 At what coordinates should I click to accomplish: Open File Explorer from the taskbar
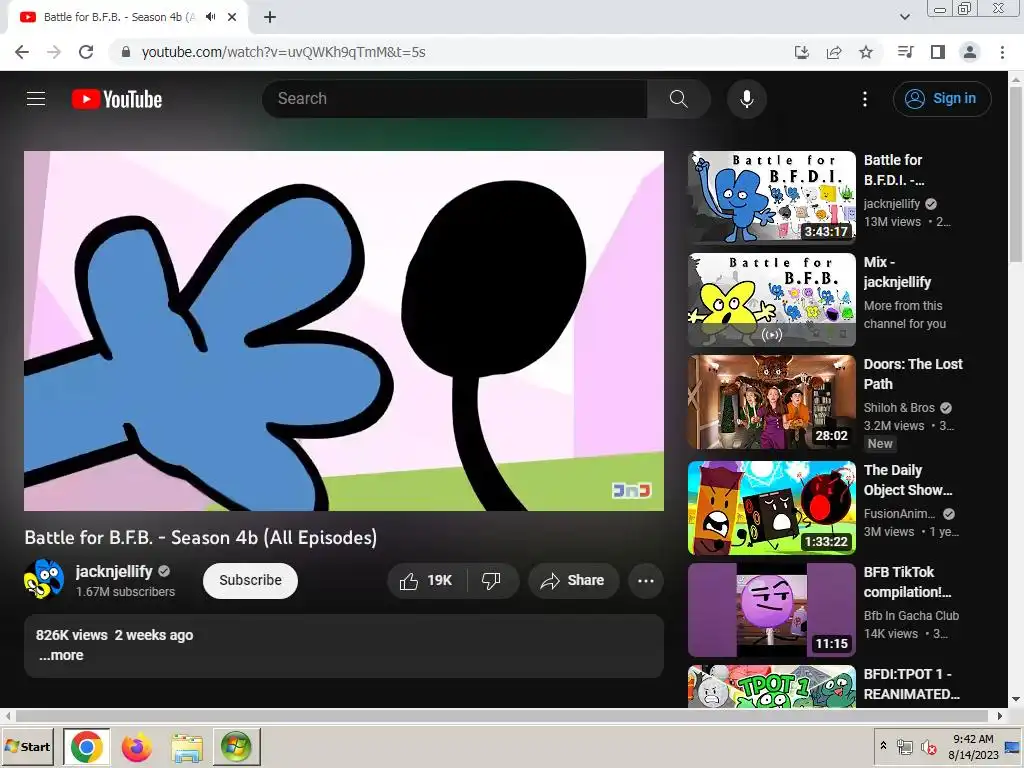[x=187, y=746]
